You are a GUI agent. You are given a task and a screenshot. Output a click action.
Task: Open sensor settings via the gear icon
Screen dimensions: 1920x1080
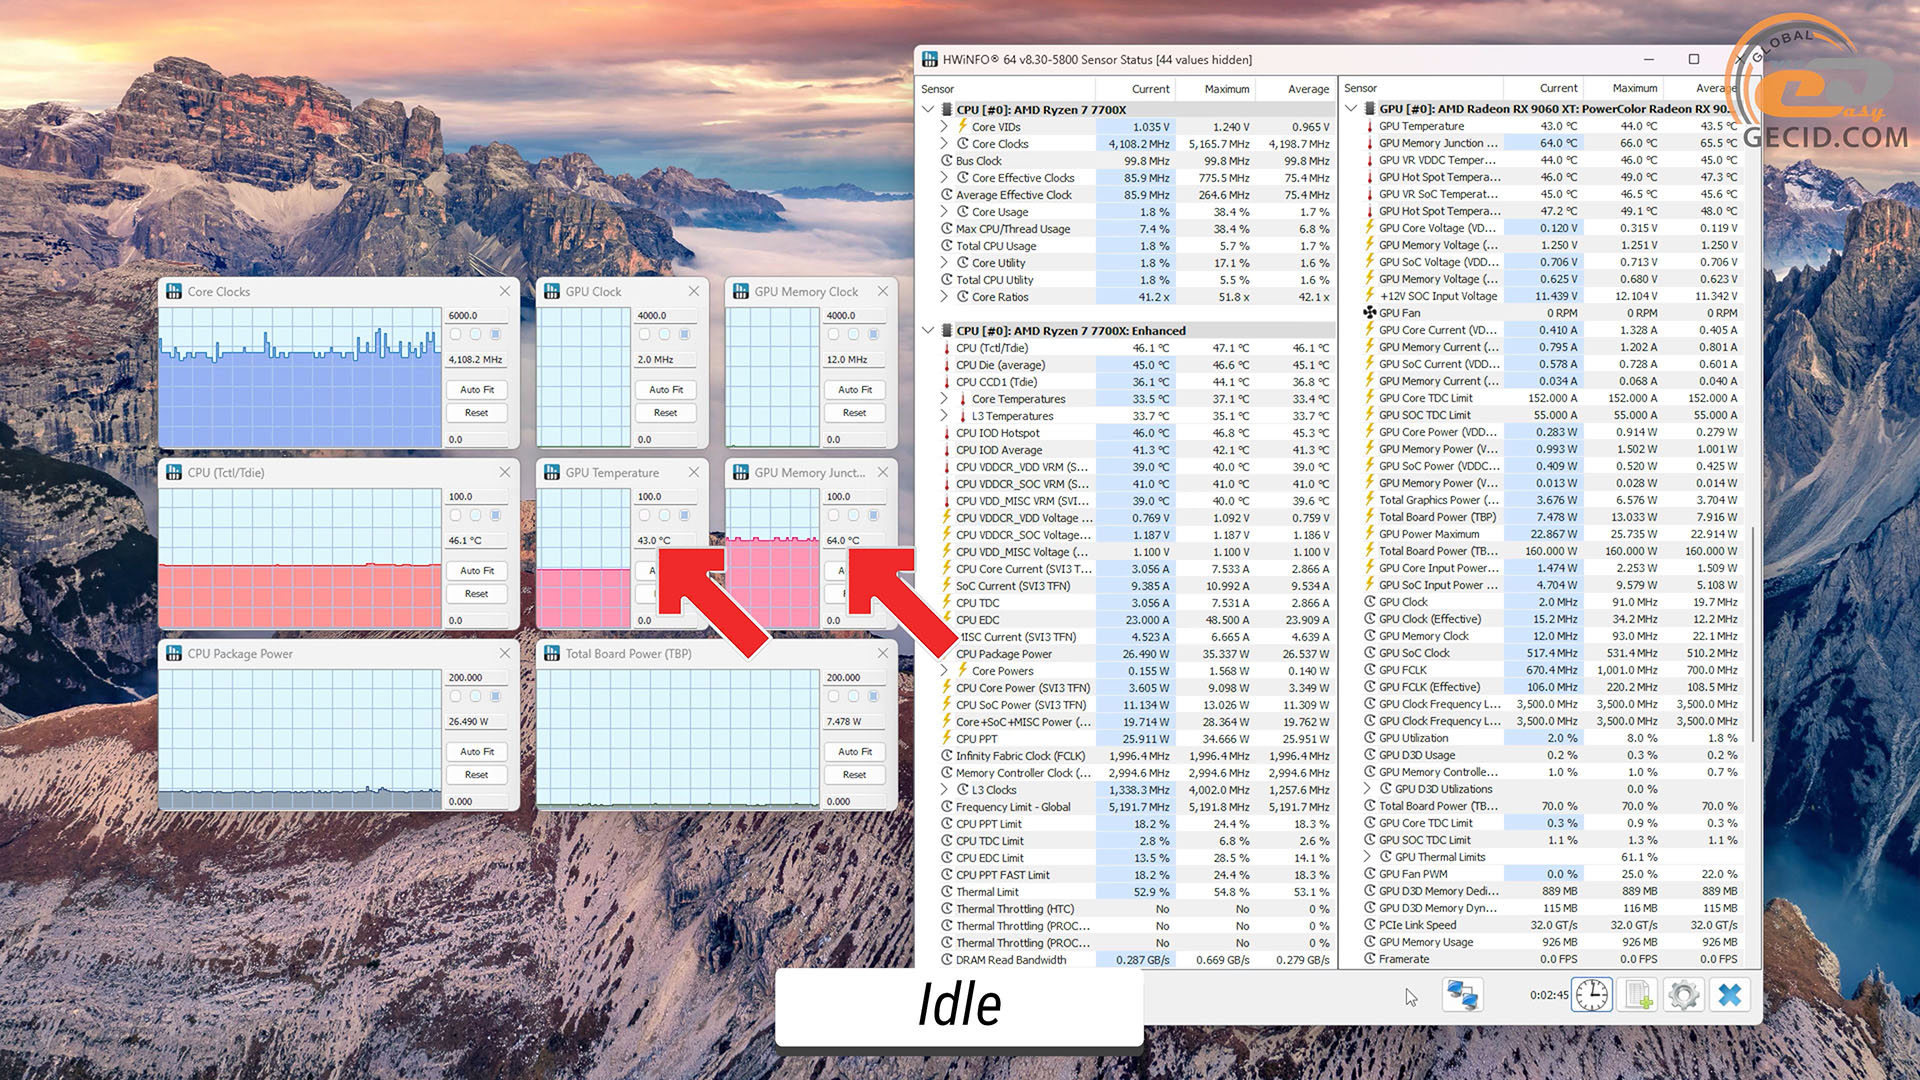(x=1684, y=995)
